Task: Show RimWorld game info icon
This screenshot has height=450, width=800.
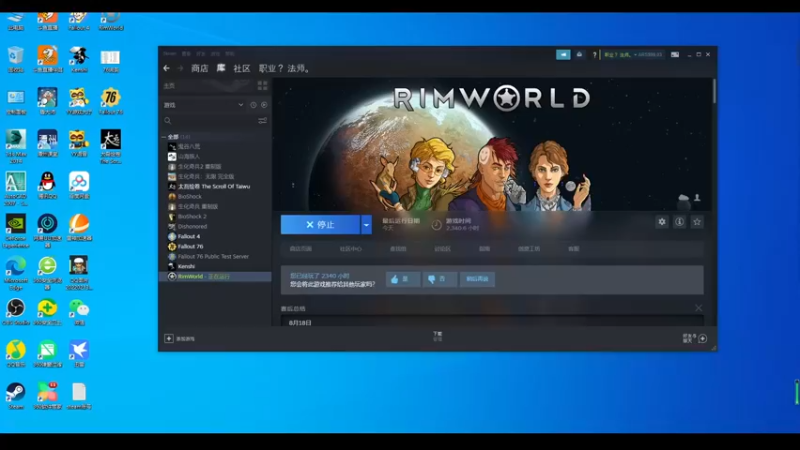Action: click(x=680, y=222)
